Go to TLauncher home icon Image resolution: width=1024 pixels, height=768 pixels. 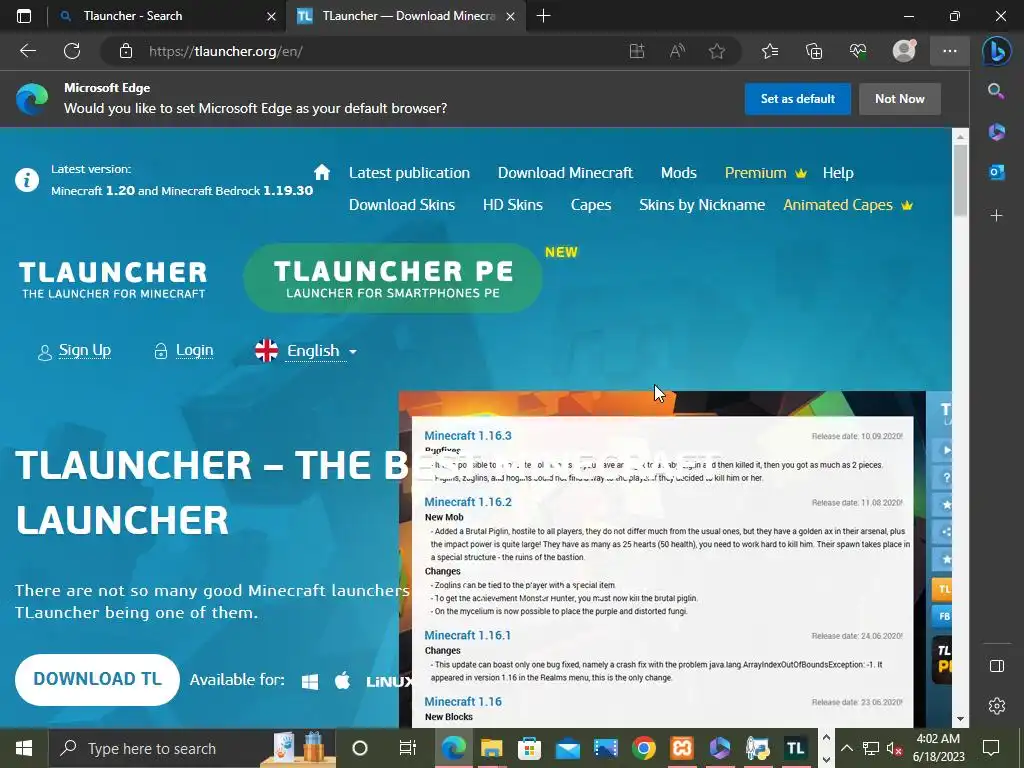coord(322,172)
